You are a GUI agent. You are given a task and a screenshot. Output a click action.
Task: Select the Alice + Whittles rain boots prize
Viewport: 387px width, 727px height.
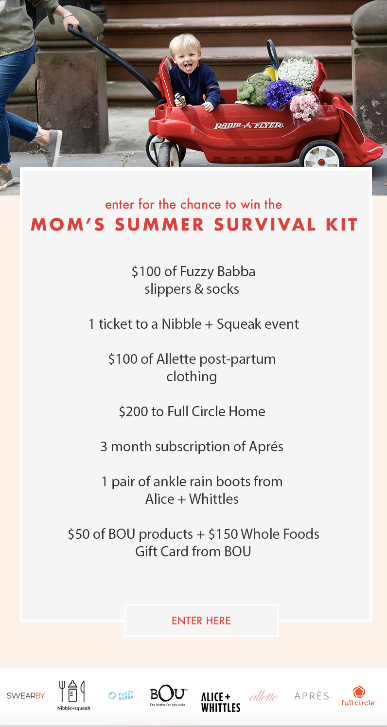192,490
